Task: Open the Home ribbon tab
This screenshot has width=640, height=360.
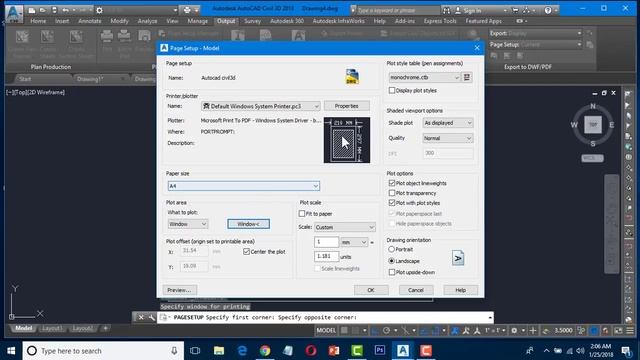Action: (x=38, y=21)
